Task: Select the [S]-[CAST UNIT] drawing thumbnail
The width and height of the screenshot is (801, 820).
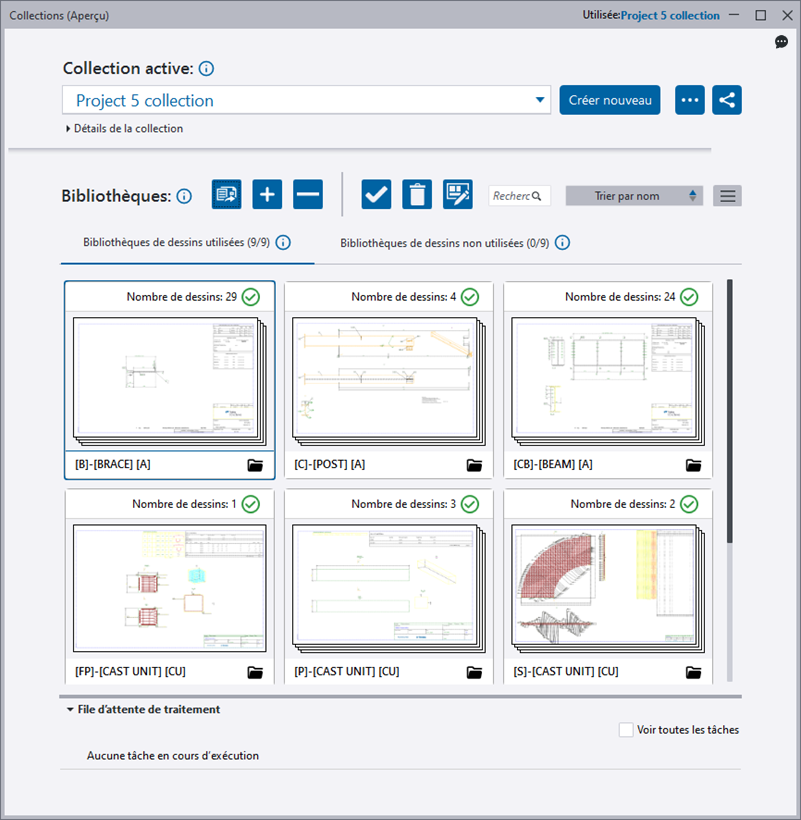Action: [x=608, y=588]
